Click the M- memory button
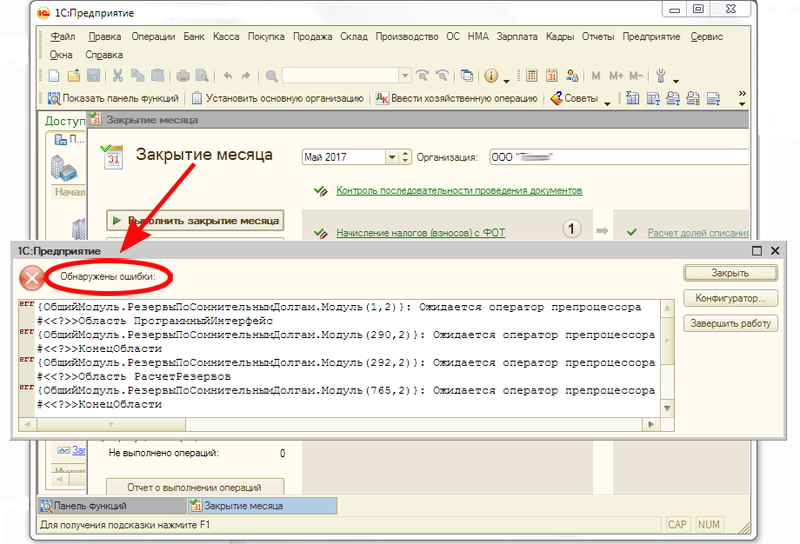The width and height of the screenshot is (800, 544). coord(636,76)
